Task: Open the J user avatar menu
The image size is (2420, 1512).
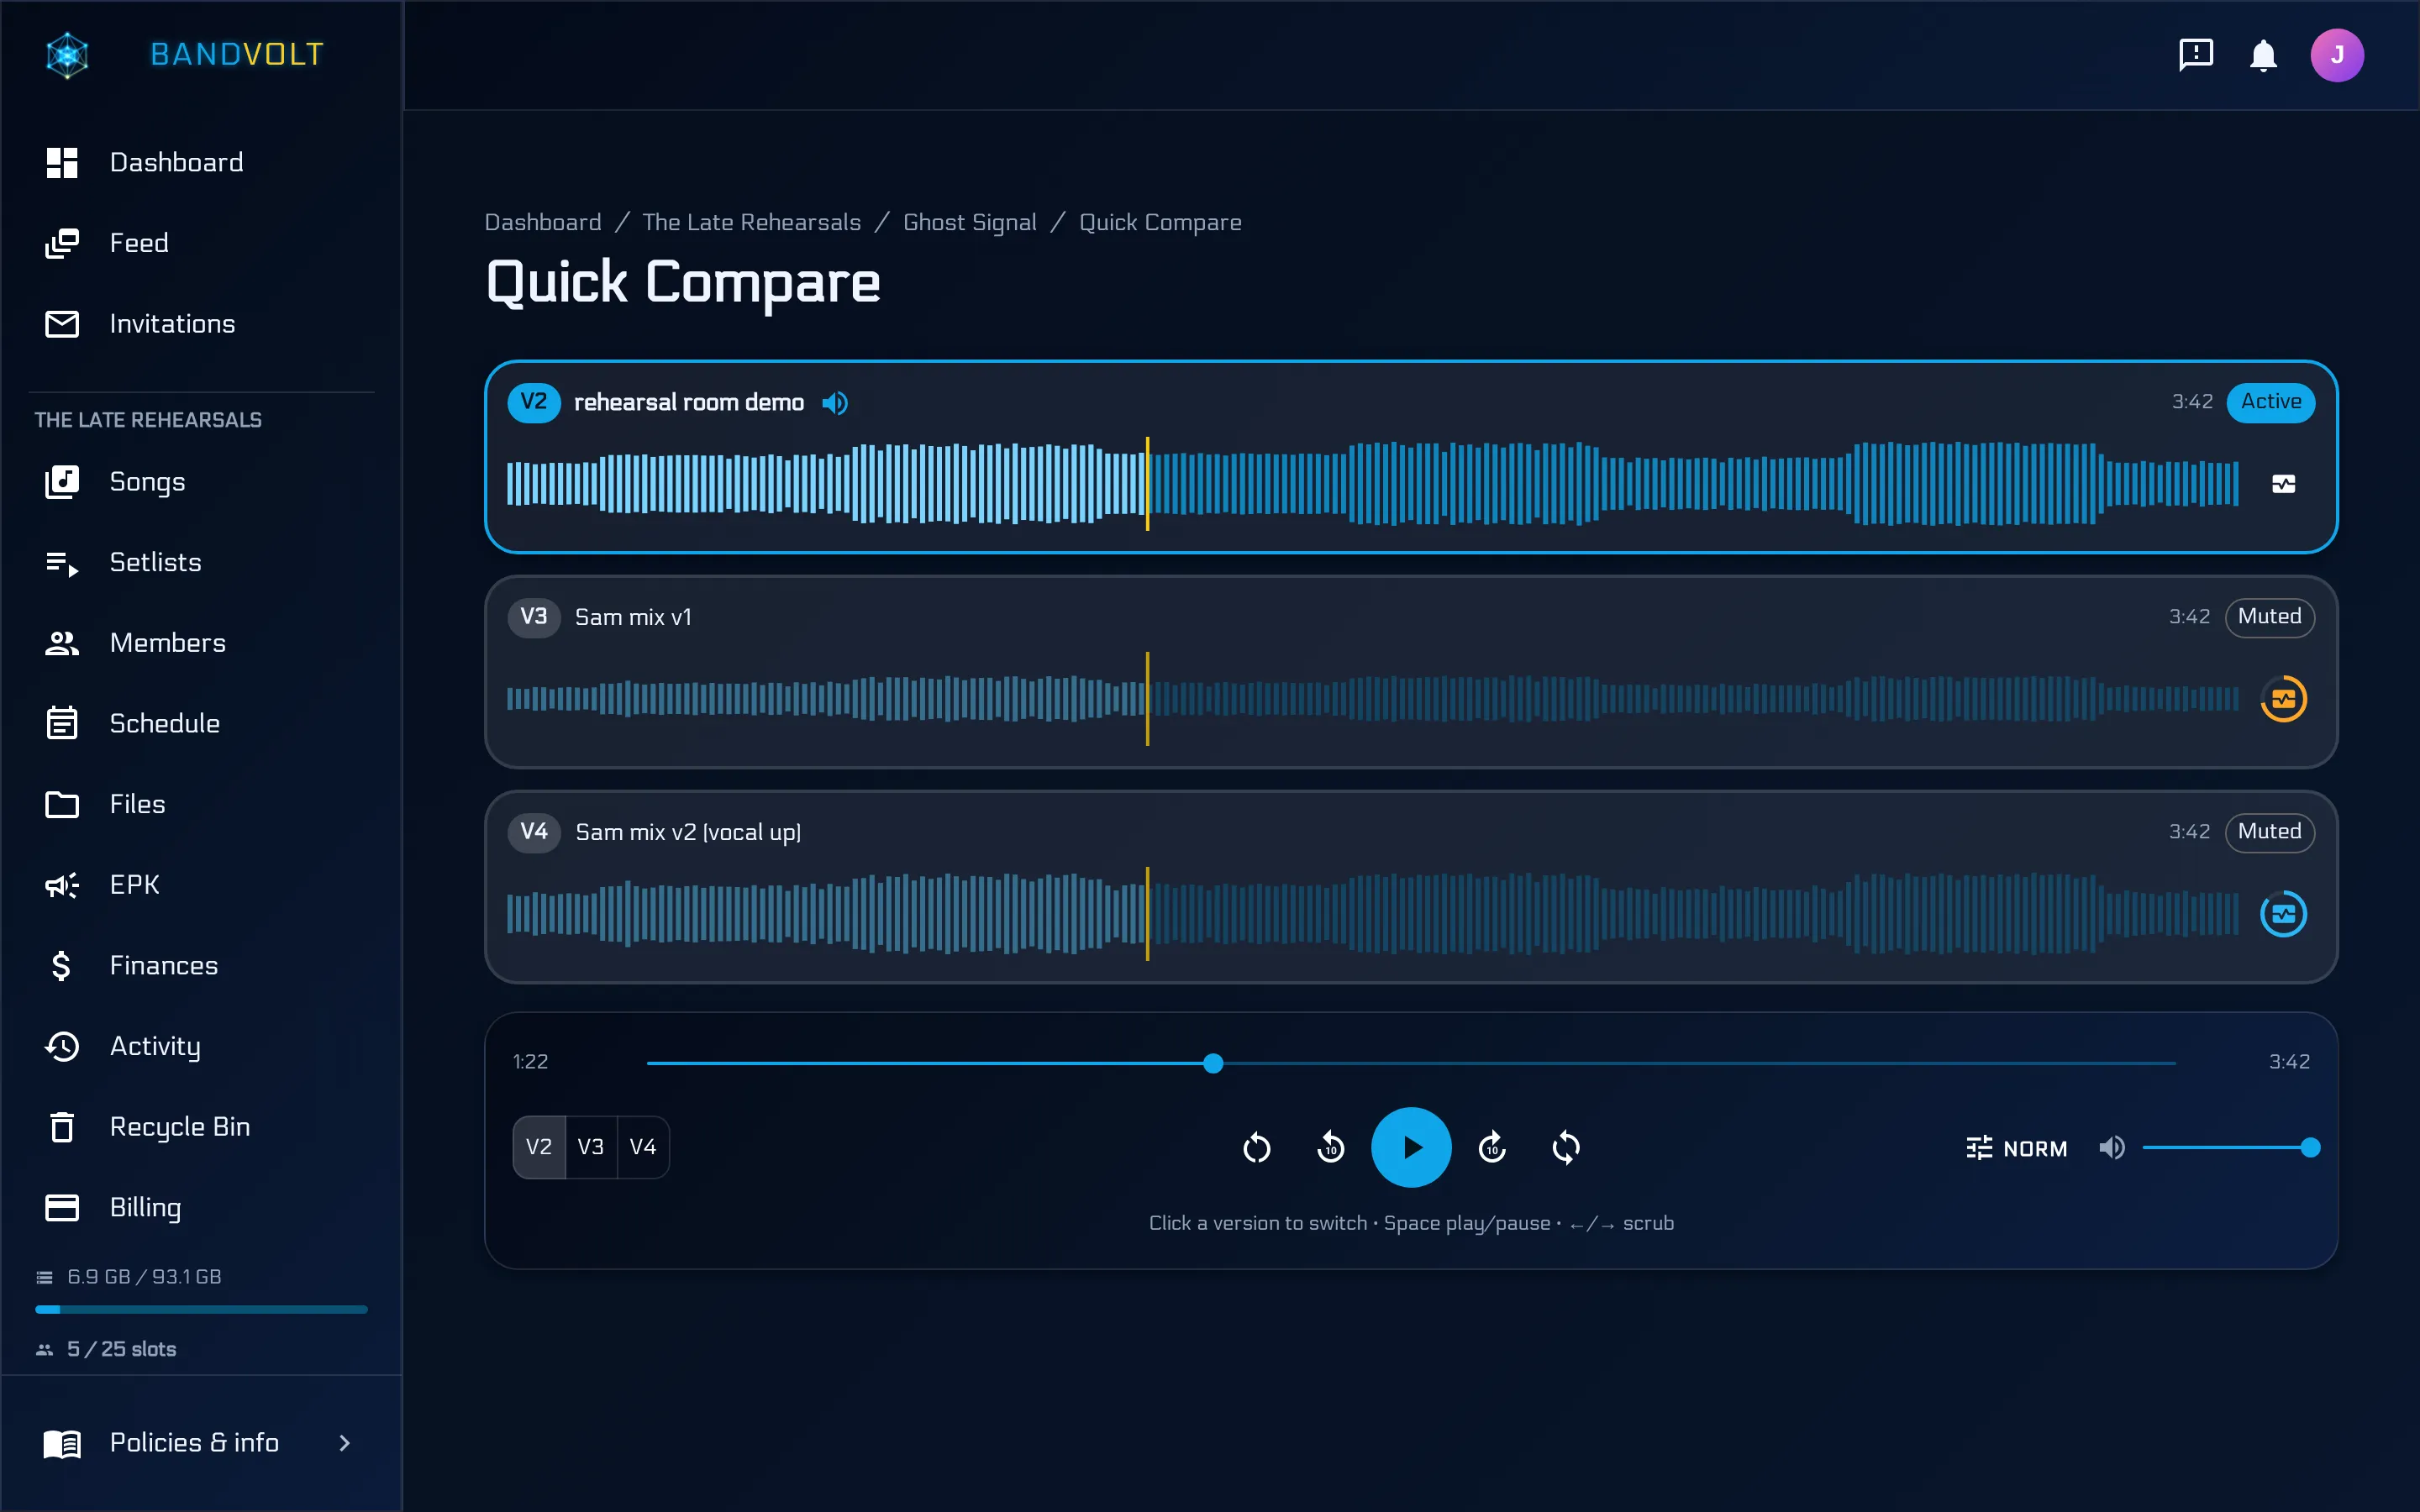Action: (2337, 55)
